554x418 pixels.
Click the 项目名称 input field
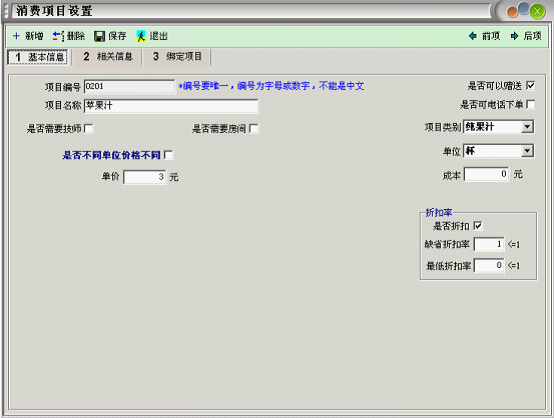(171, 106)
